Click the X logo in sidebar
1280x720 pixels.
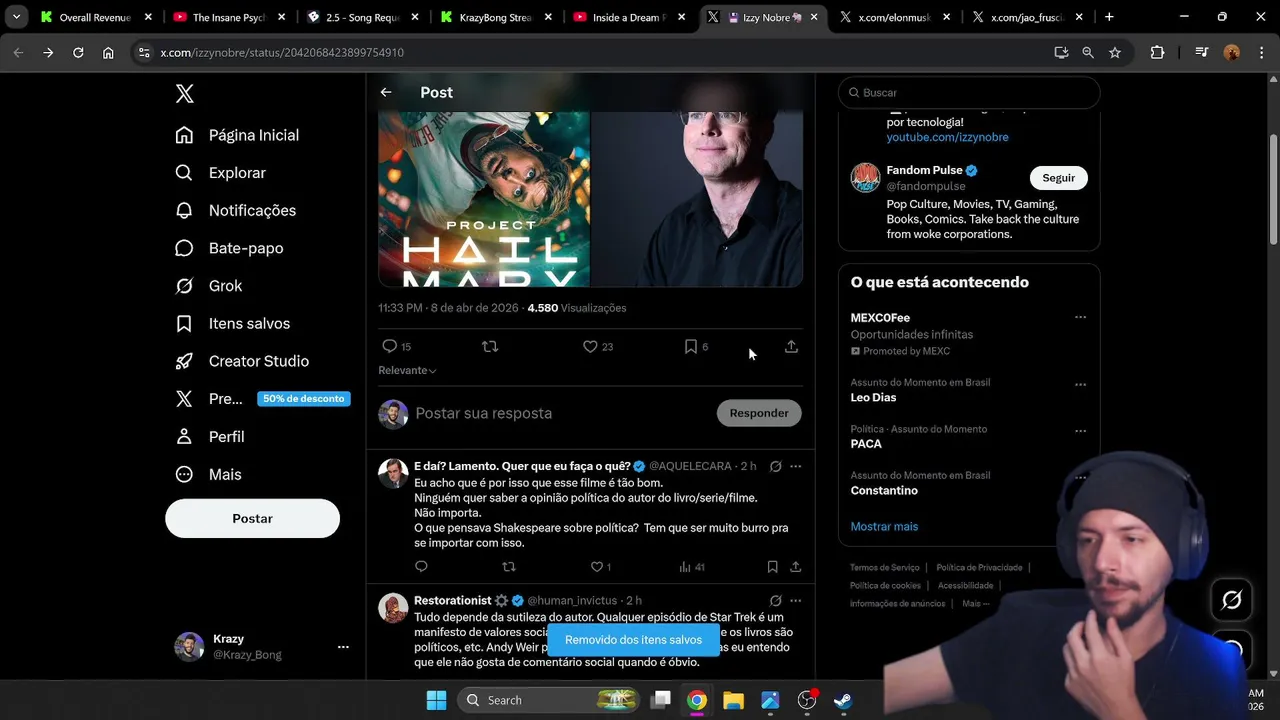(184, 93)
